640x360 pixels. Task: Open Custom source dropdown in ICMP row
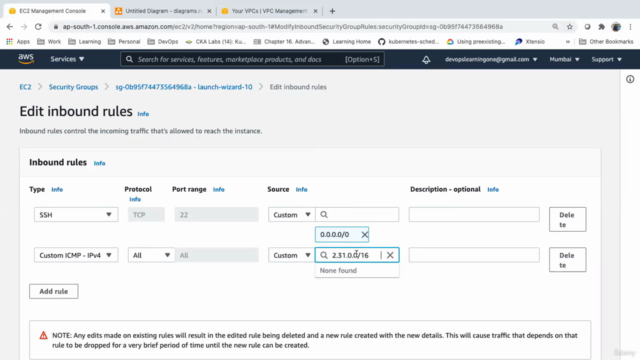coord(291,255)
